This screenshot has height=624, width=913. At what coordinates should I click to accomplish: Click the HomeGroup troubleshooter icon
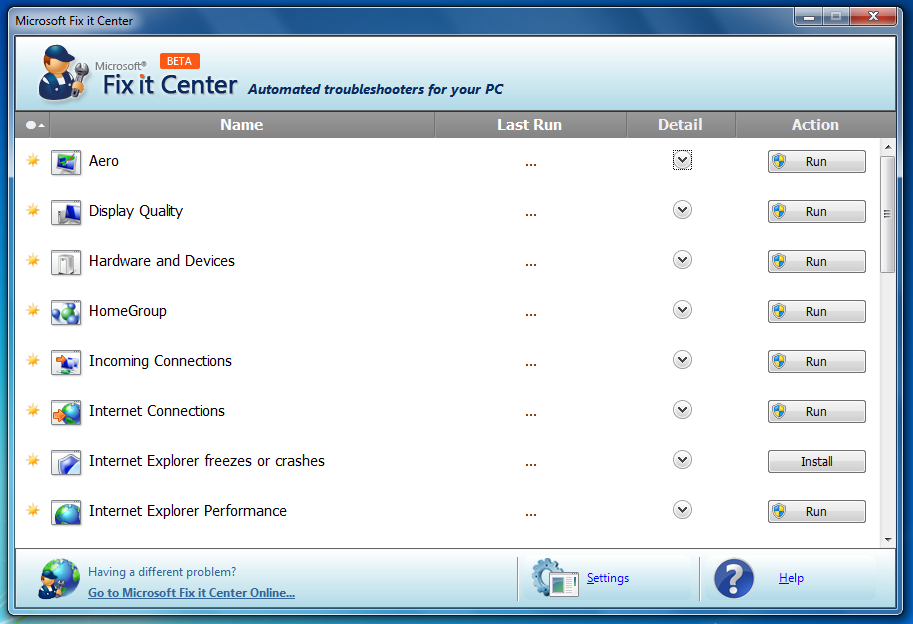pyautogui.click(x=66, y=312)
